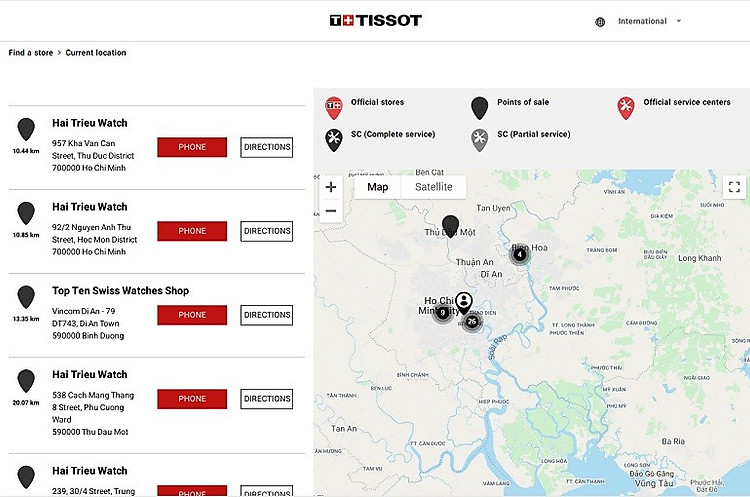Click the Find a store breadcrumb
This screenshot has height=497, width=750.
pyautogui.click(x=29, y=53)
